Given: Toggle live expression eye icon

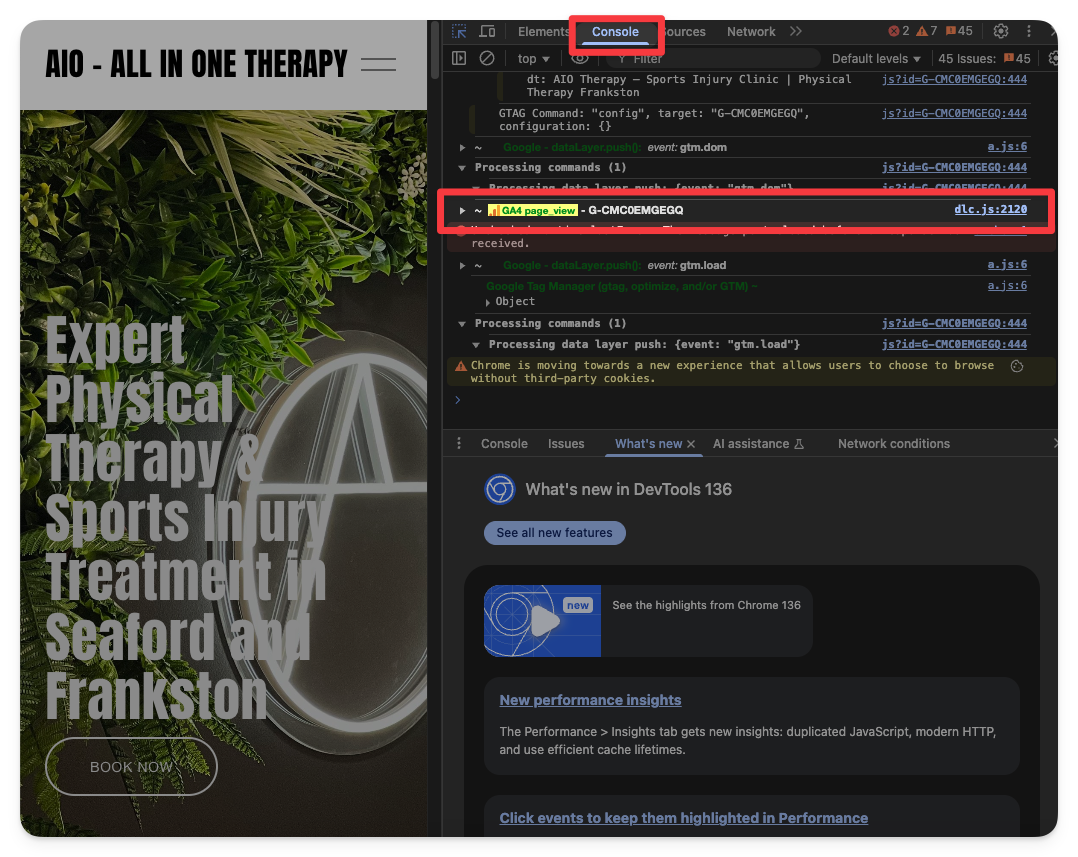Looking at the screenshot, I should (x=580, y=59).
